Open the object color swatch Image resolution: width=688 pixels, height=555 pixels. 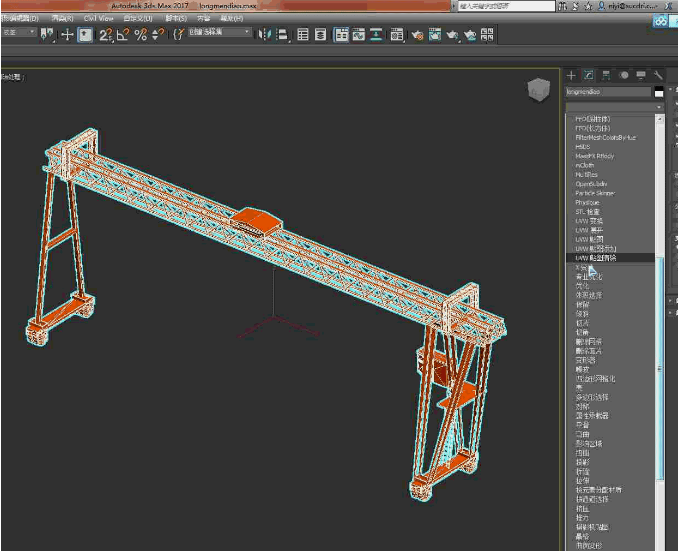(659, 92)
